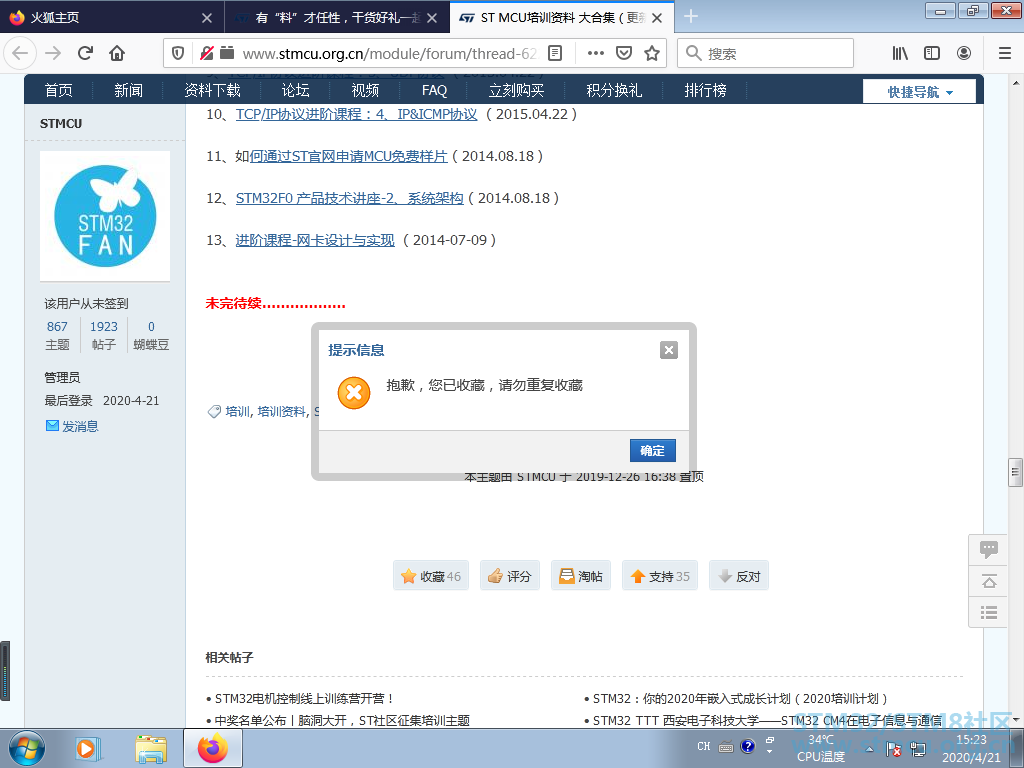
Task: Open a new tab with plus button
Action: click(691, 17)
